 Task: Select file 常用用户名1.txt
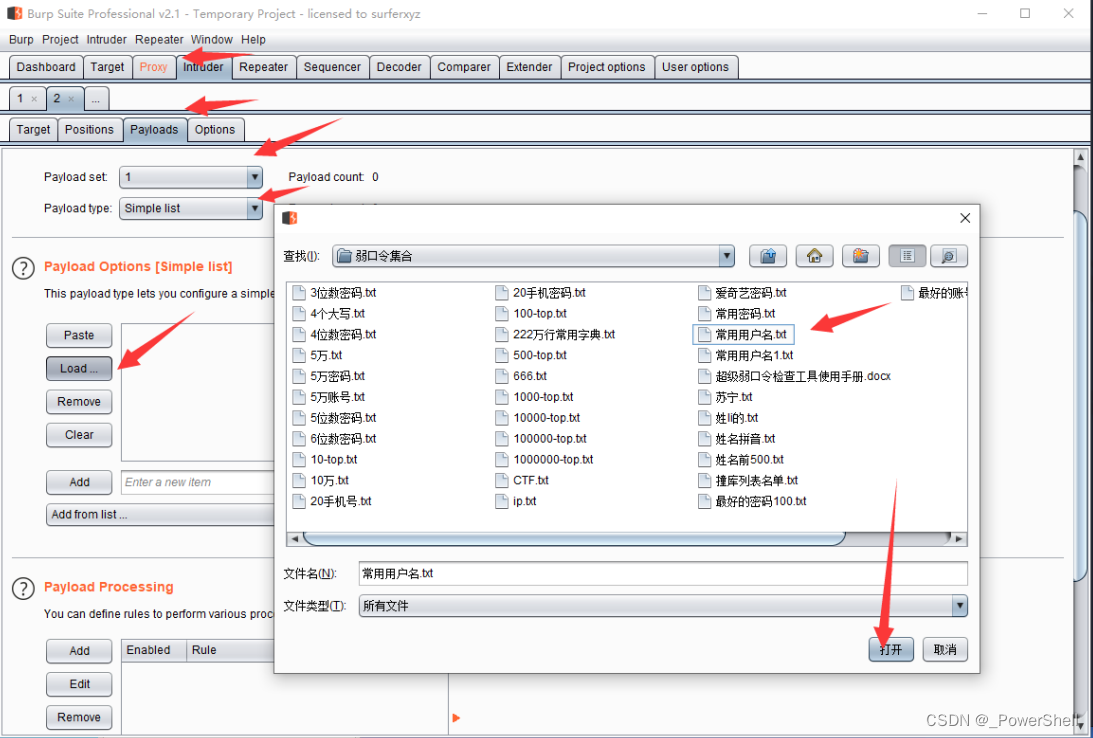coord(746,355)
